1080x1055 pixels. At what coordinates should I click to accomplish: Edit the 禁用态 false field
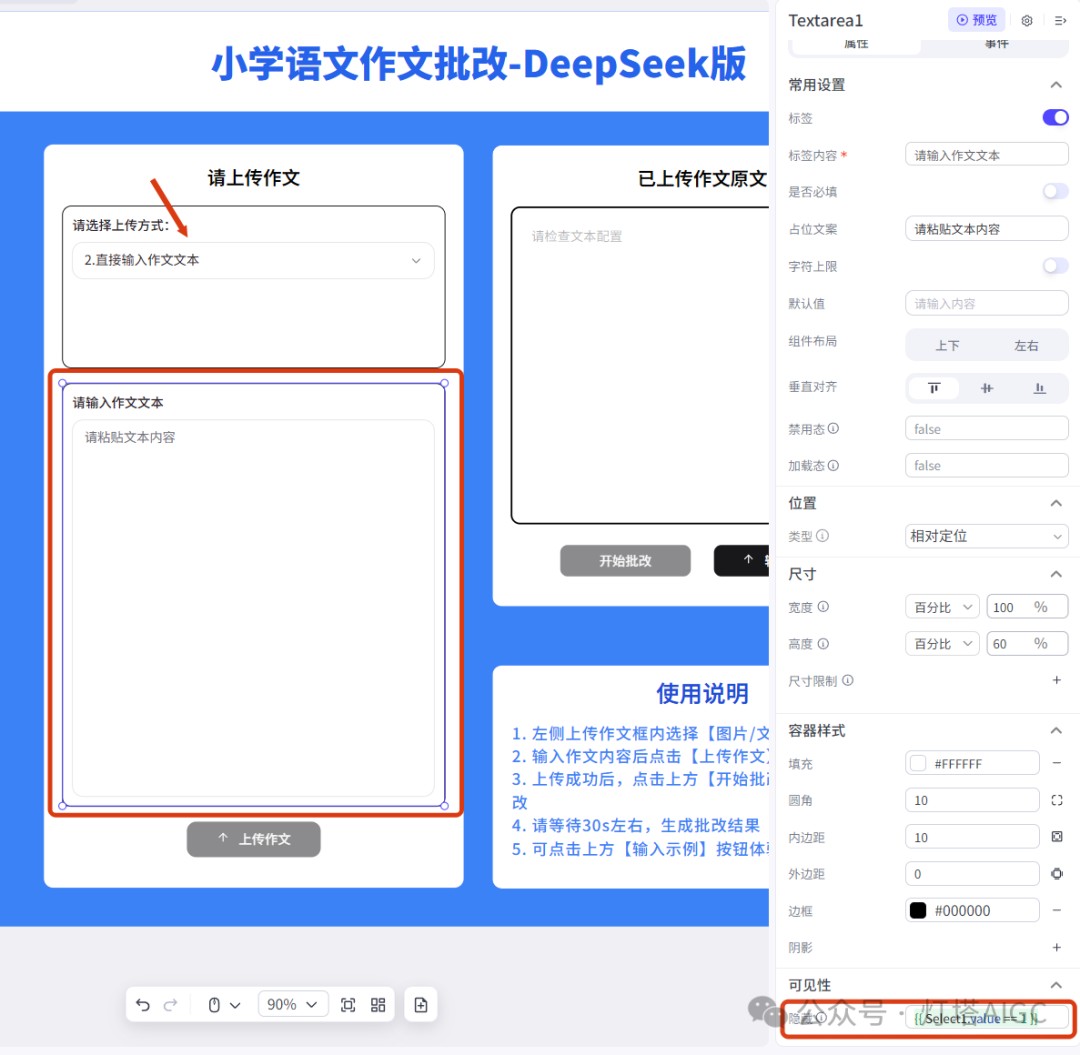(986, 428)
